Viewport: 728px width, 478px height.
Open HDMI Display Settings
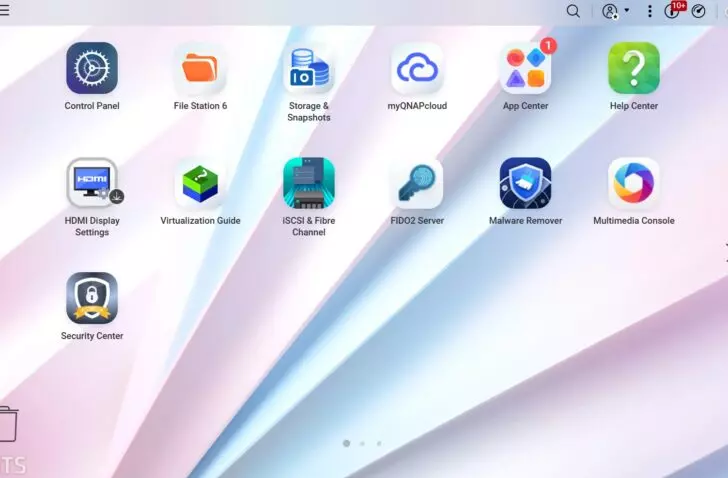pyautogui.click(x=92, y=183)
